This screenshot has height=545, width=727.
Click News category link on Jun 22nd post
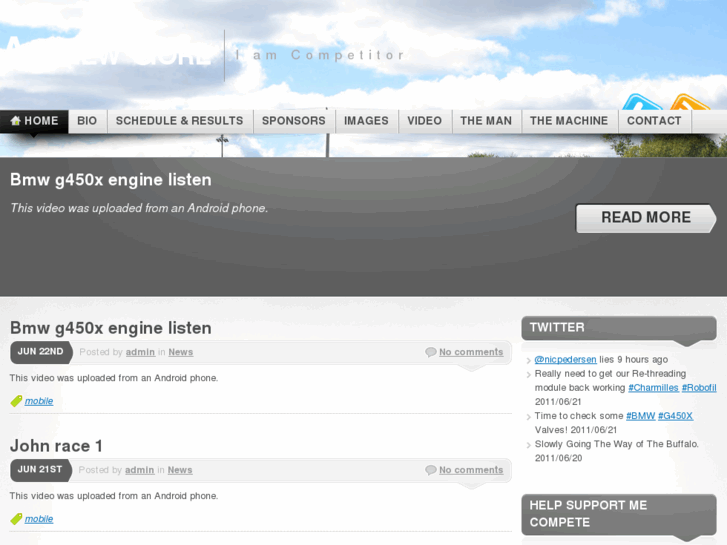pyautogui.click(x=180, y=352)
